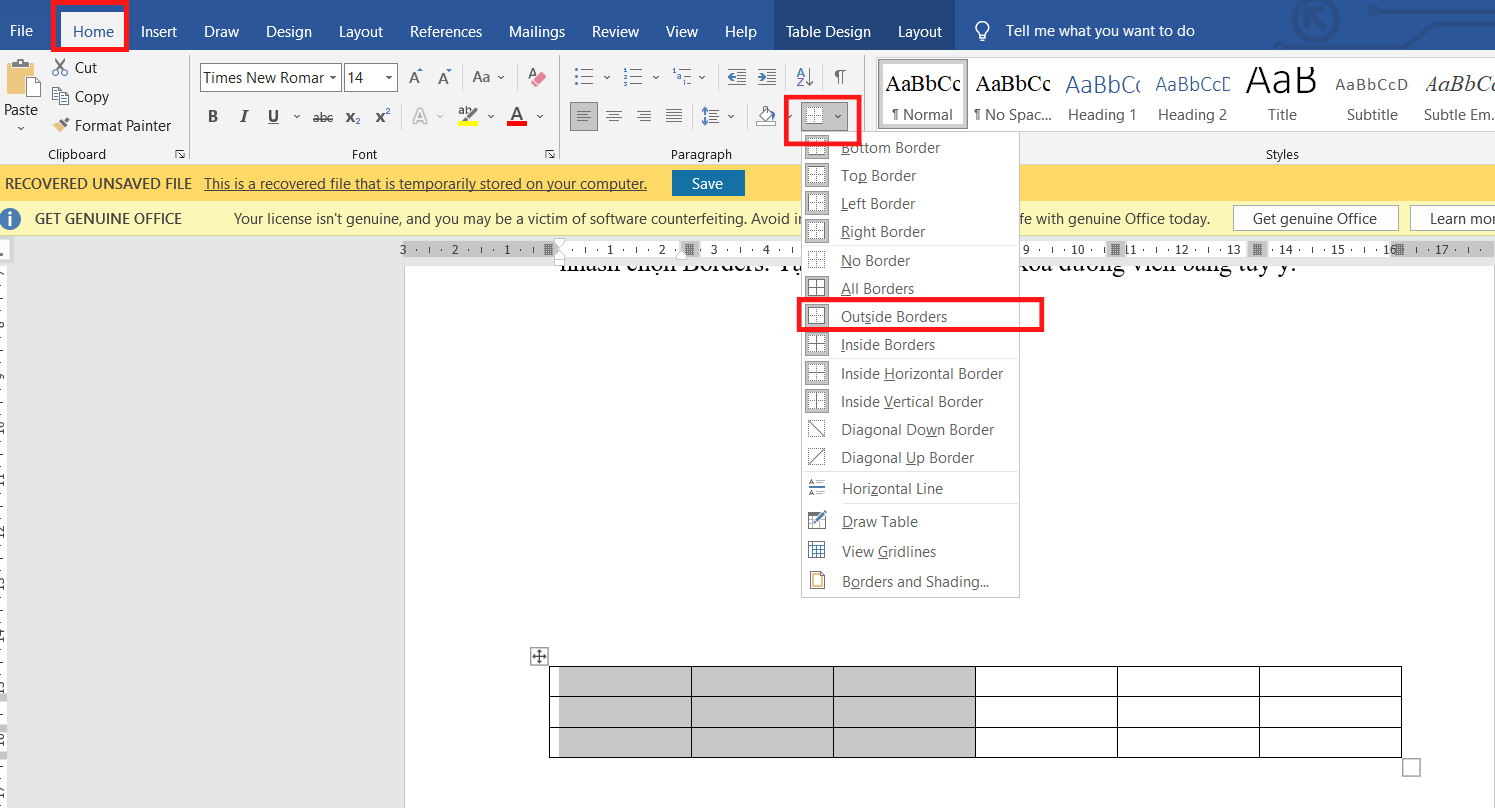Viewport: 1495px width, 808px height.
Task: Switch to the References tab
Action: coord(446,31)
